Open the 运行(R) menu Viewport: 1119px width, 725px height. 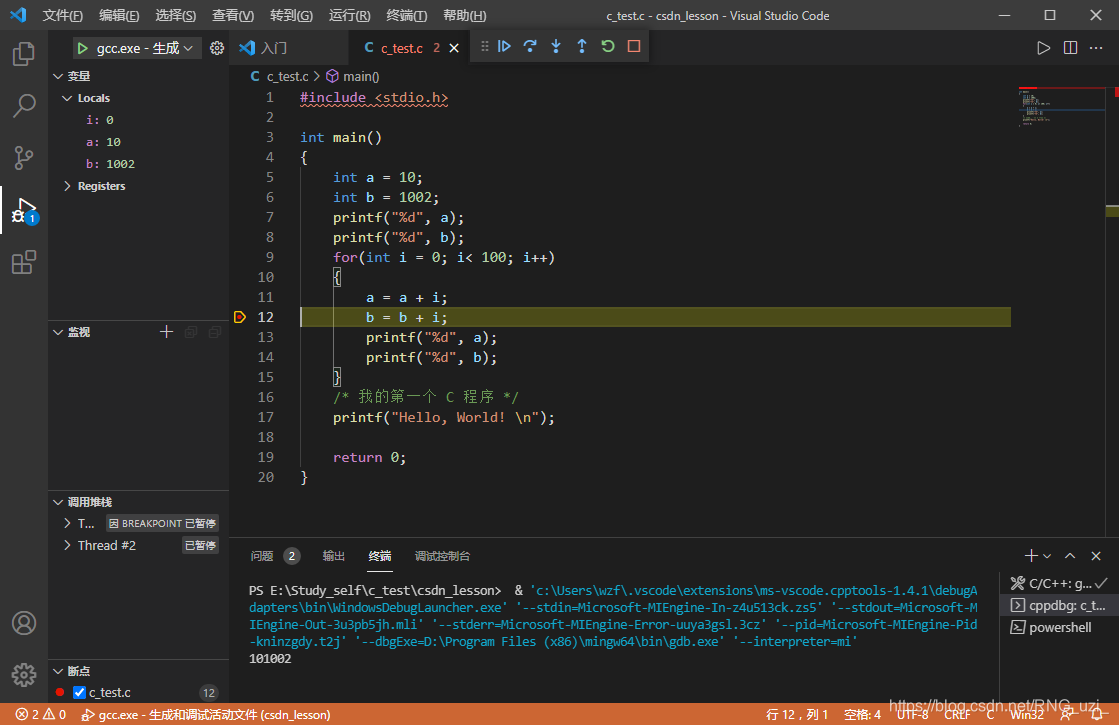[349, 15]
